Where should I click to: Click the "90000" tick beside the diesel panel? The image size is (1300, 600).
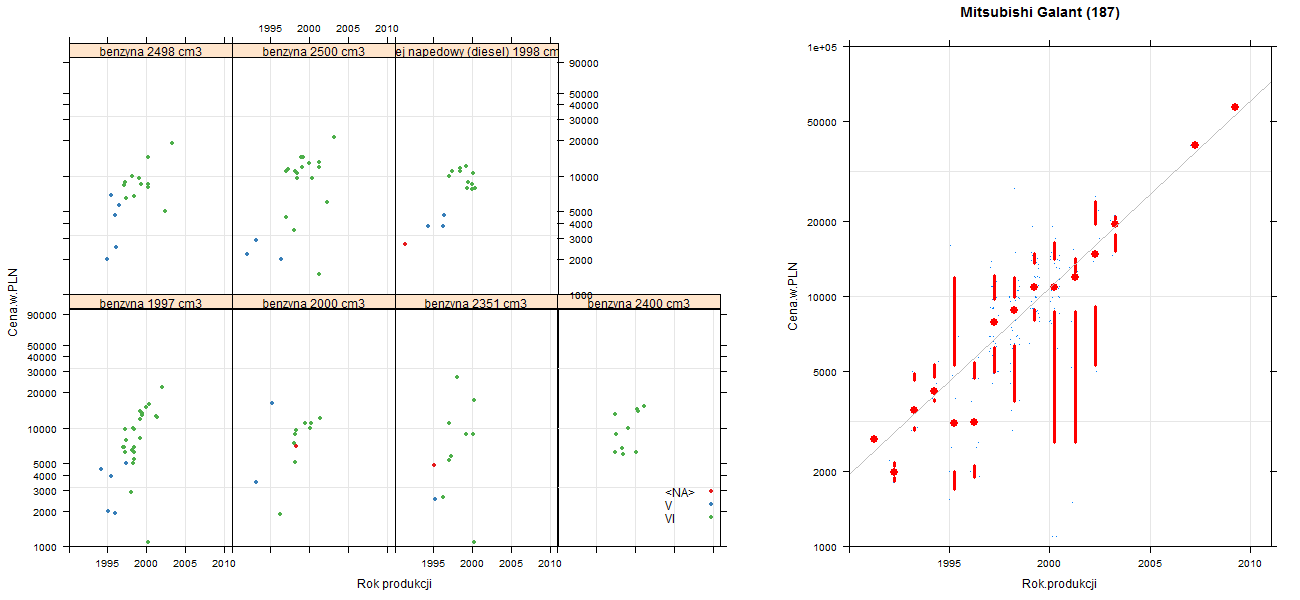click(x=583, y=63)
